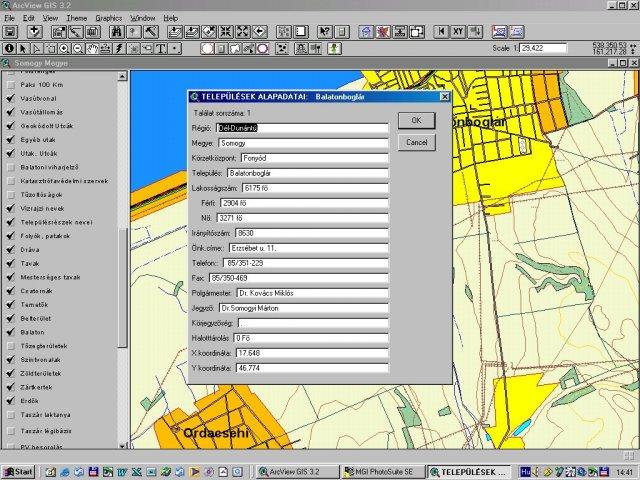Select the Pan hand tool
Screen dimensions: 640x480
click(x=93, y=48)
